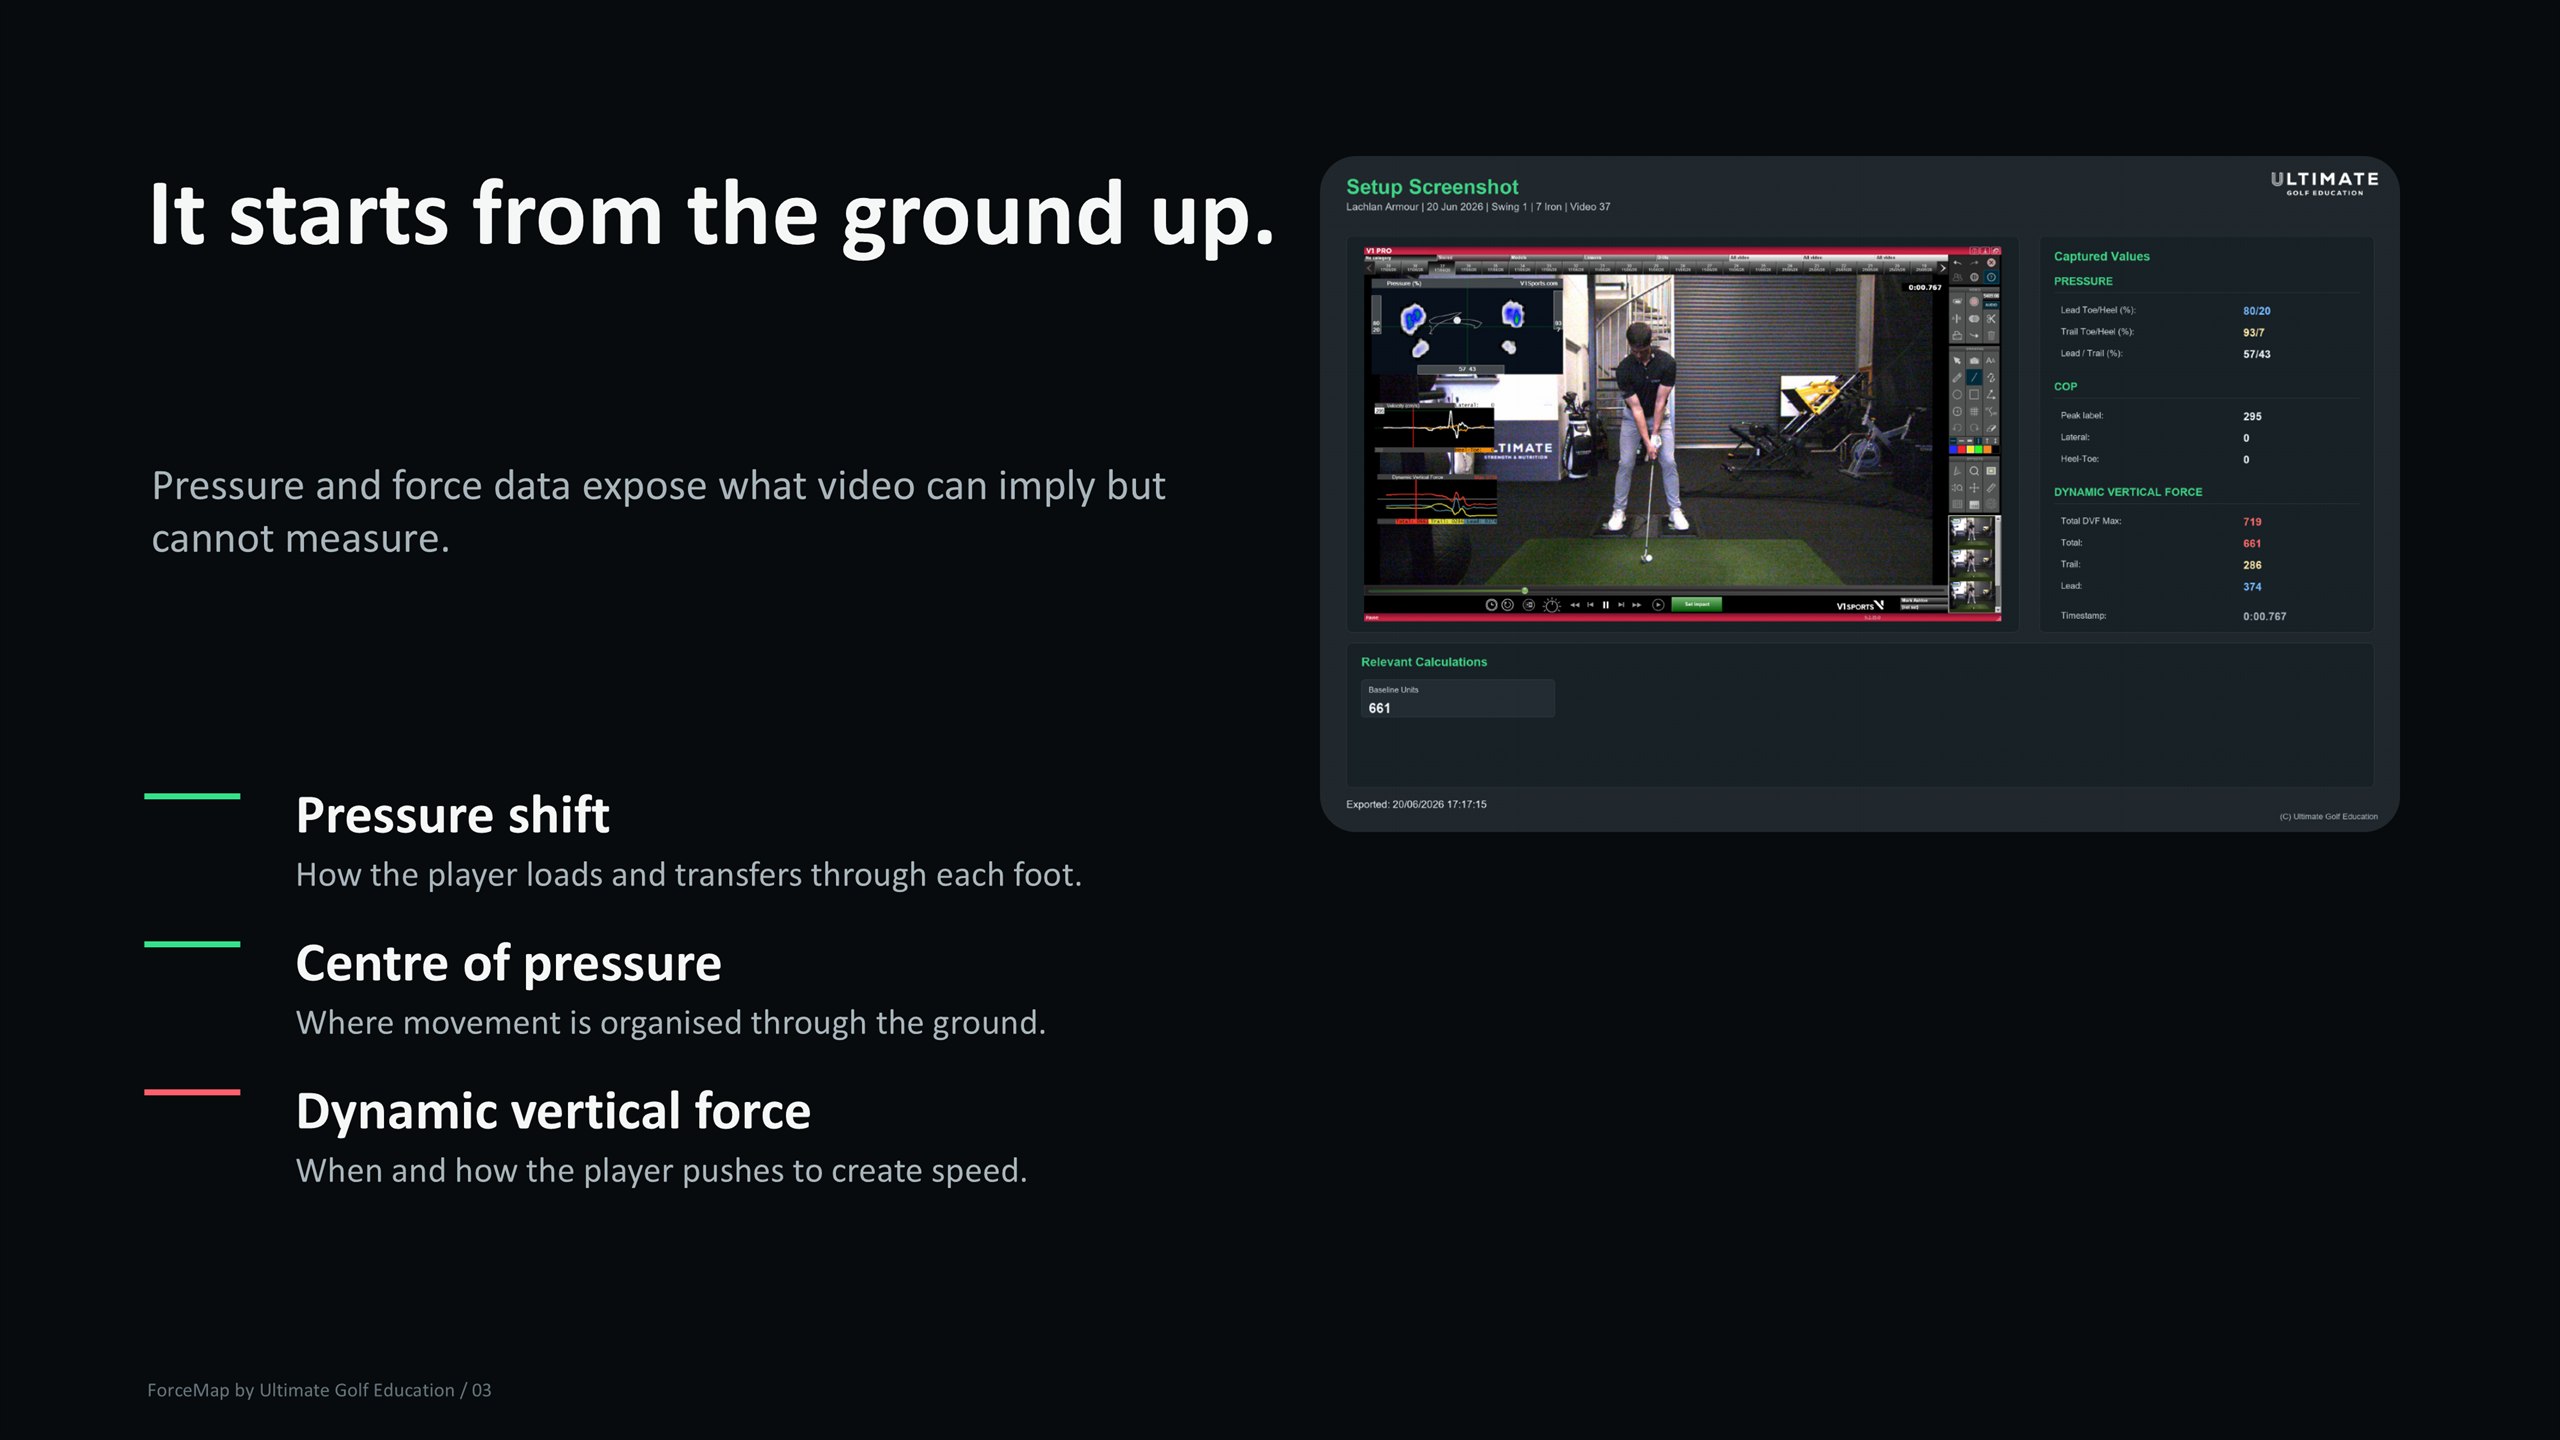Screen dimensions: 2560x1440
Task: Click the magnifier zoom tool
Action: click(x=1974, y=471)
